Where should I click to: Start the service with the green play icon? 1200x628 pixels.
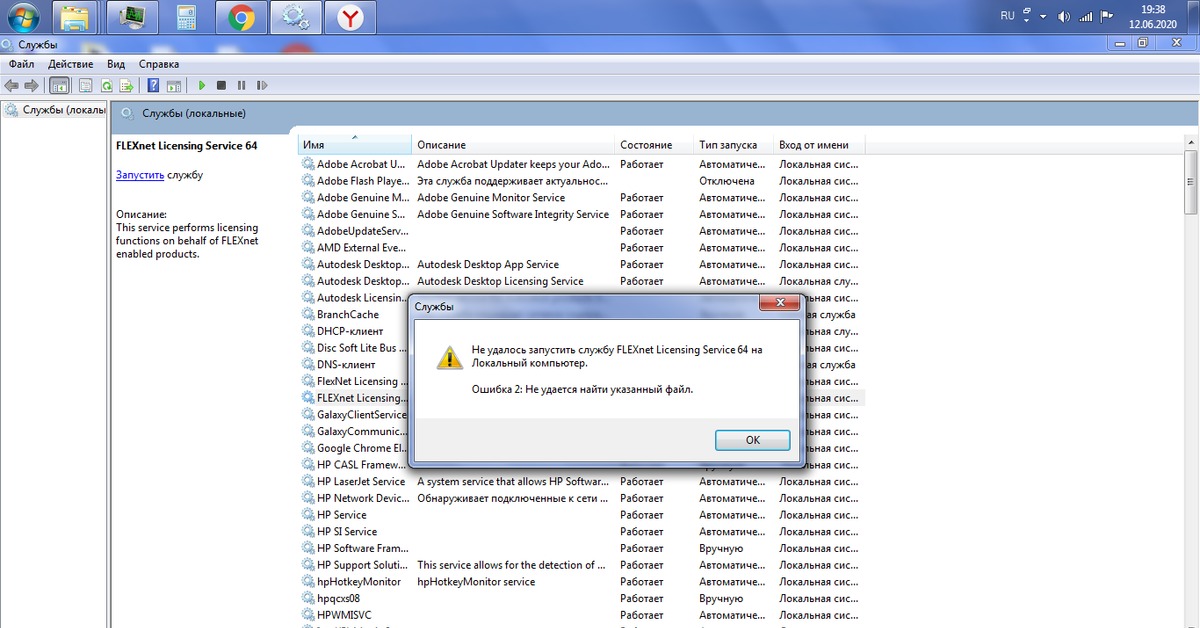click(202, 86)
